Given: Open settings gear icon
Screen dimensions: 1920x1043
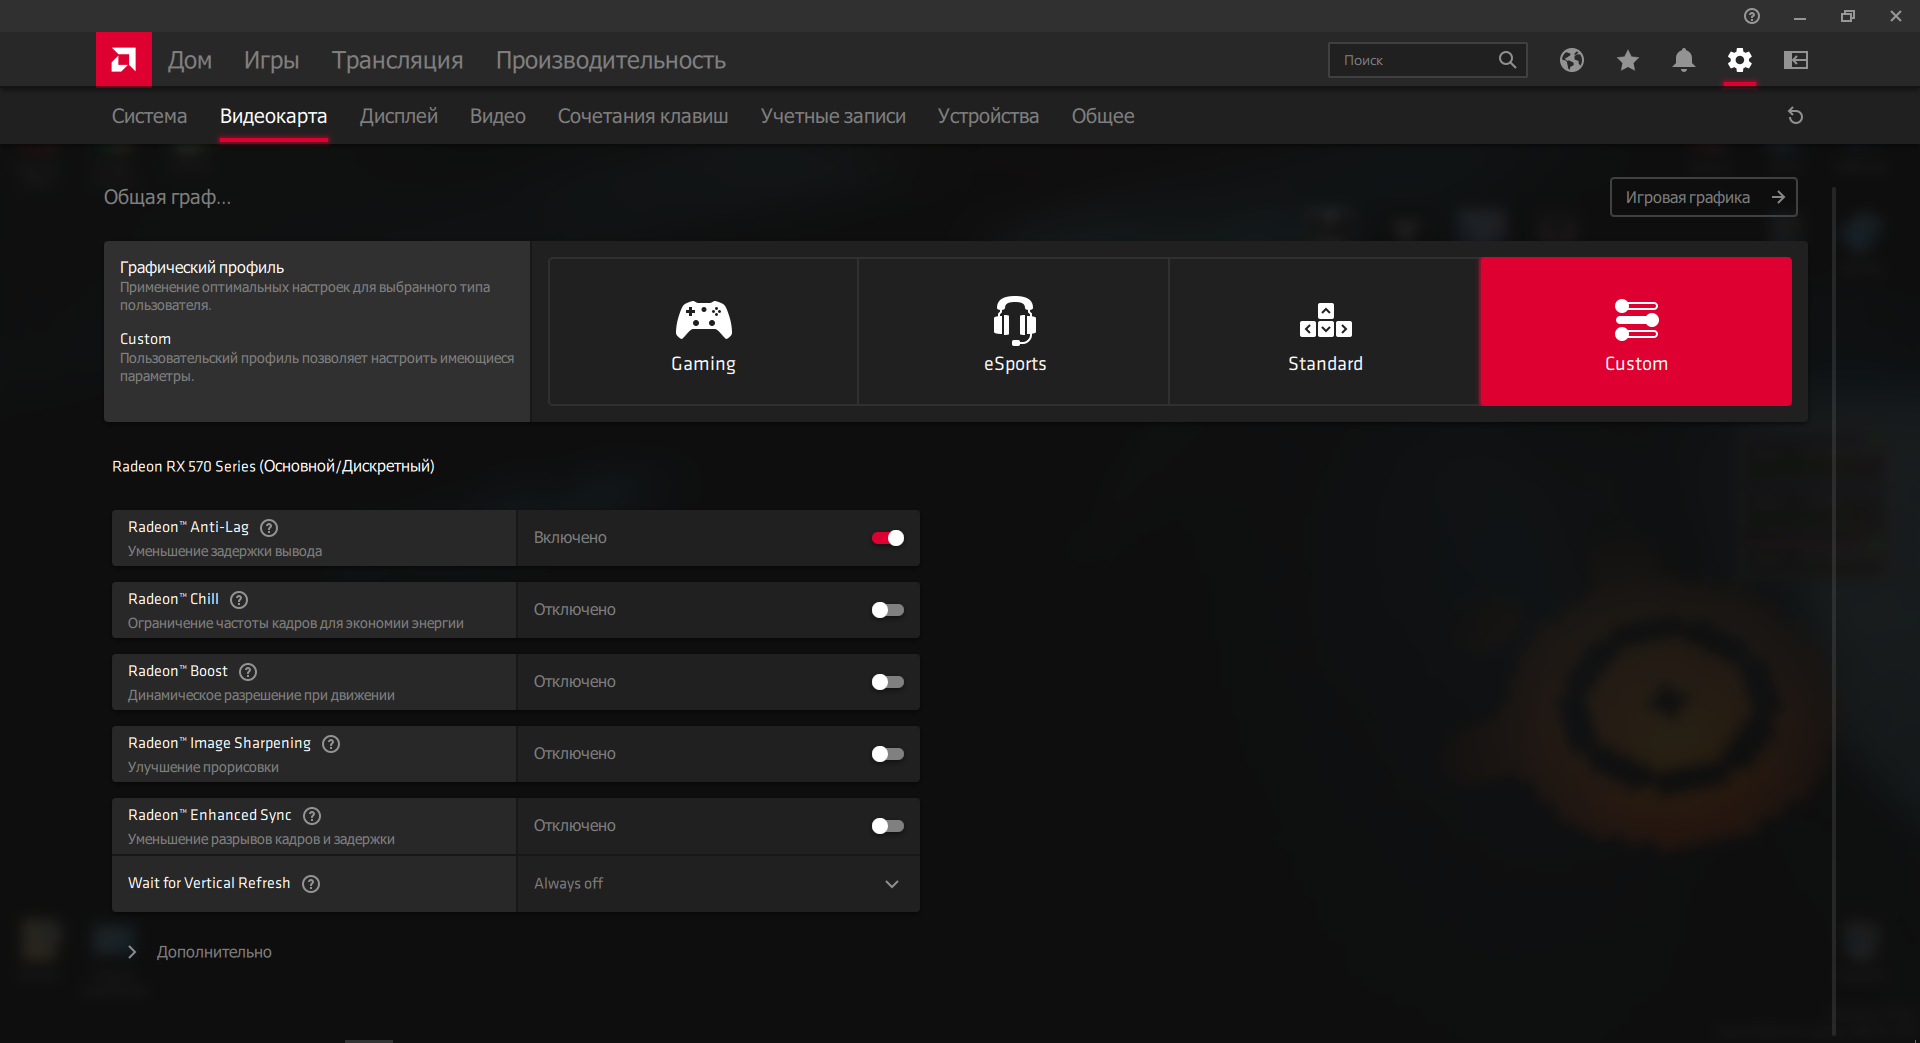Looking at the screenshot, I should pyautogui.click(x=1740, y=60).
